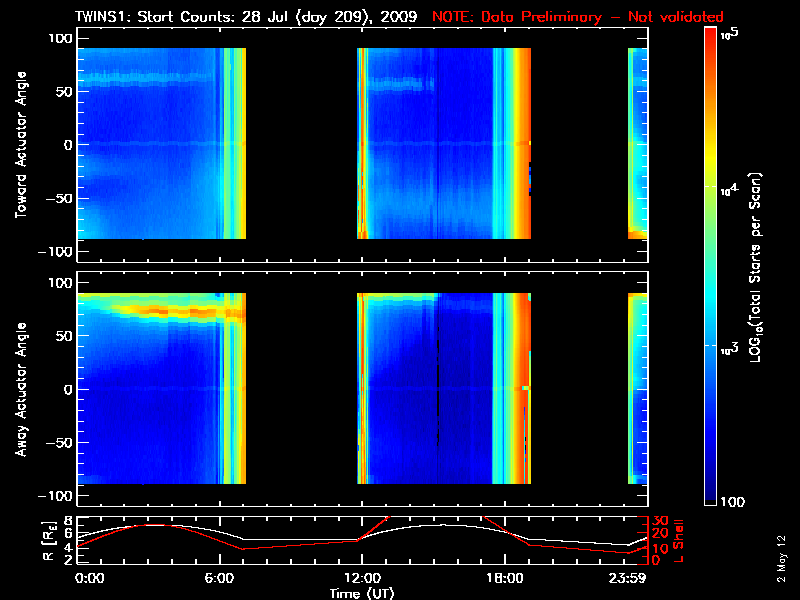Click the "-100" tick of the Away panel
Viewport: 800px width, 600px height.
click(56, 496)
